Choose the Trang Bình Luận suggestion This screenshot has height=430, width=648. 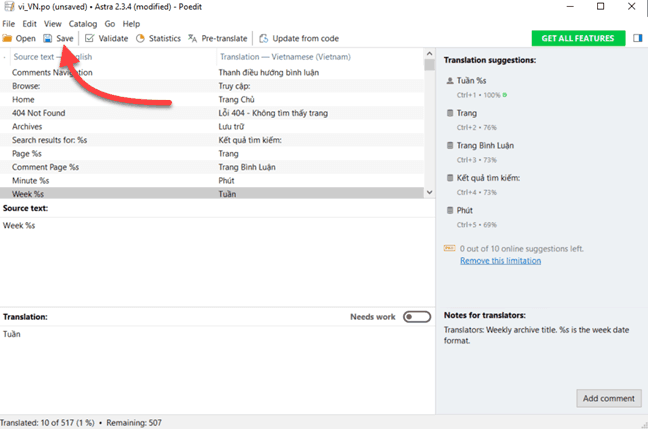click(486, 145)
